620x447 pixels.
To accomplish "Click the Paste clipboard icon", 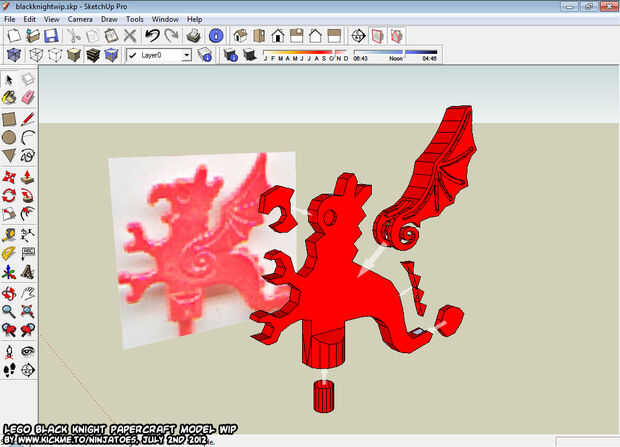I will pos(111,36).
